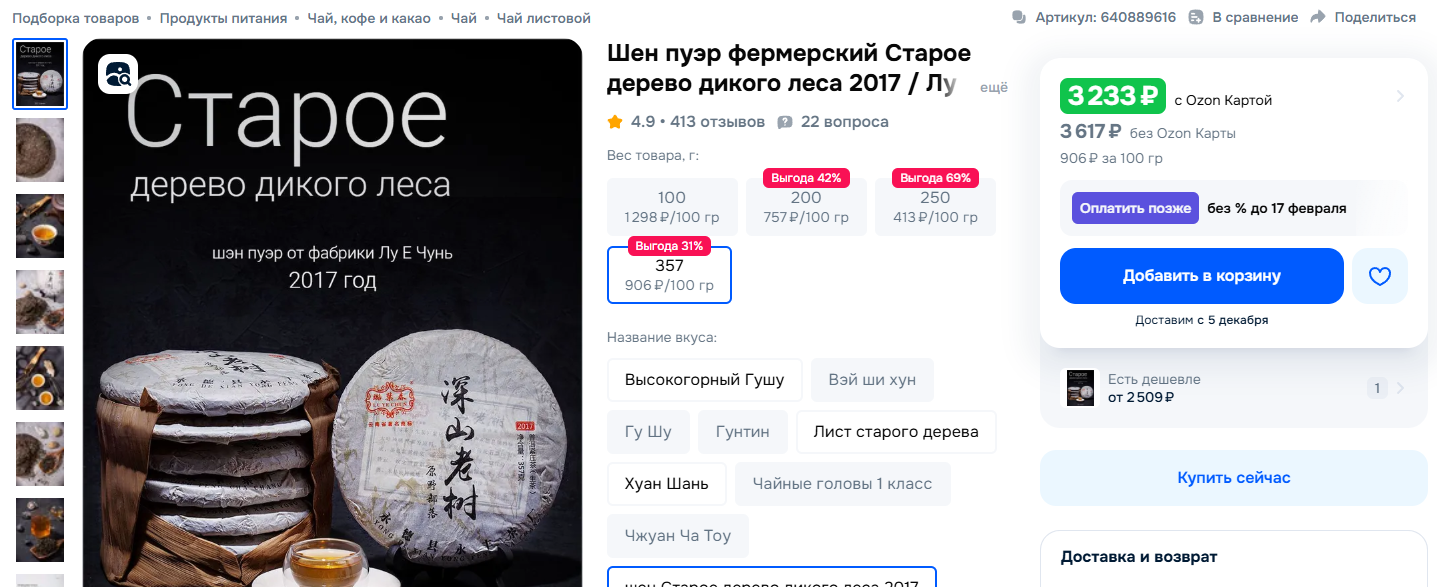Screen dimensions: 1437x587
Task: Select the second product photo thumbnail
Action: [x=40, y=150]
